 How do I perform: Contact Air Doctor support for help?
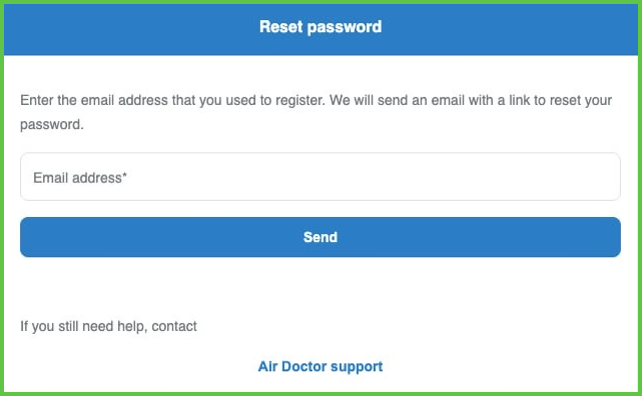[x=320, y=367]
